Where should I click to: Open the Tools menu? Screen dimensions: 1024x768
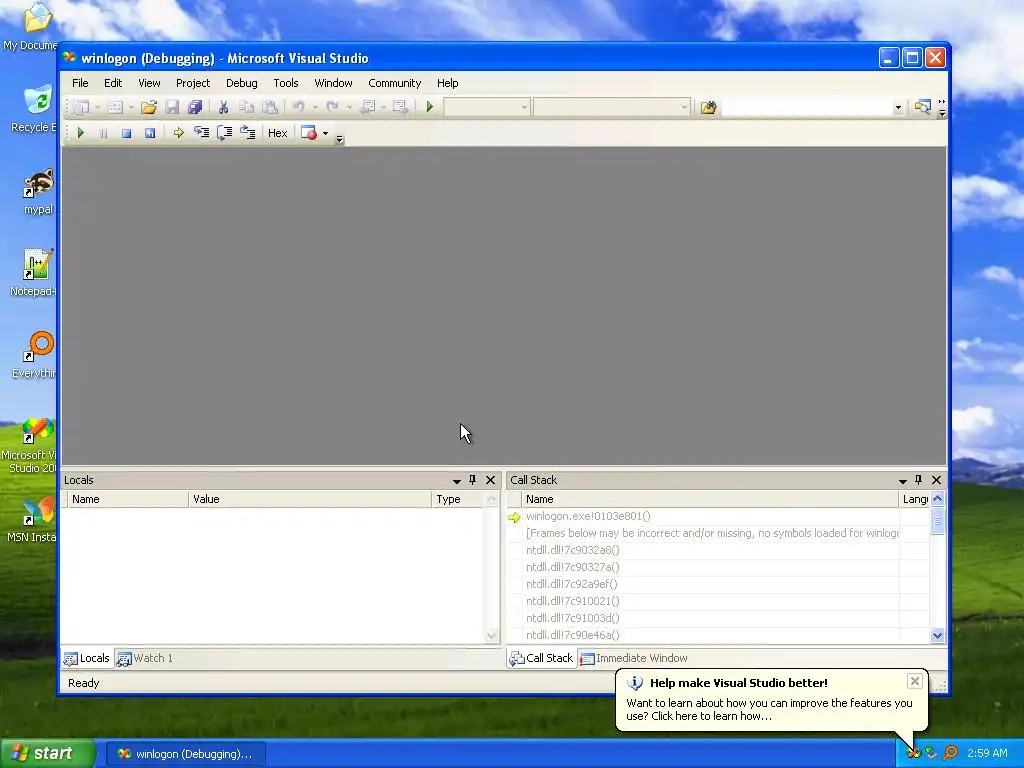285,83
